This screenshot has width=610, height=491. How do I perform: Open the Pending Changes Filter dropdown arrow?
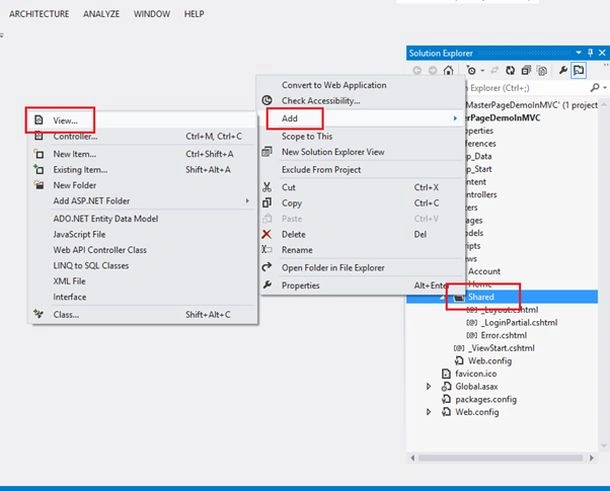482,70
